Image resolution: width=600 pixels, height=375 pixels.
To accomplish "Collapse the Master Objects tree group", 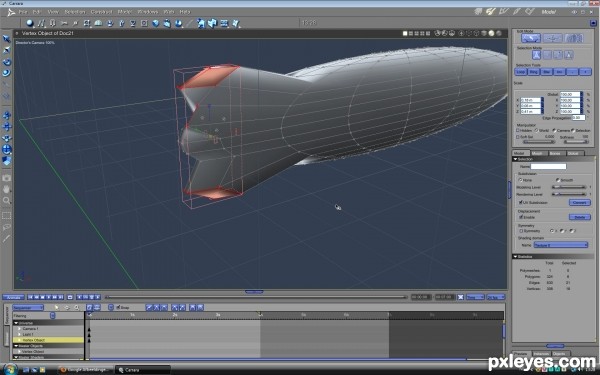I will pyautogui.click(x=16, y=346).
